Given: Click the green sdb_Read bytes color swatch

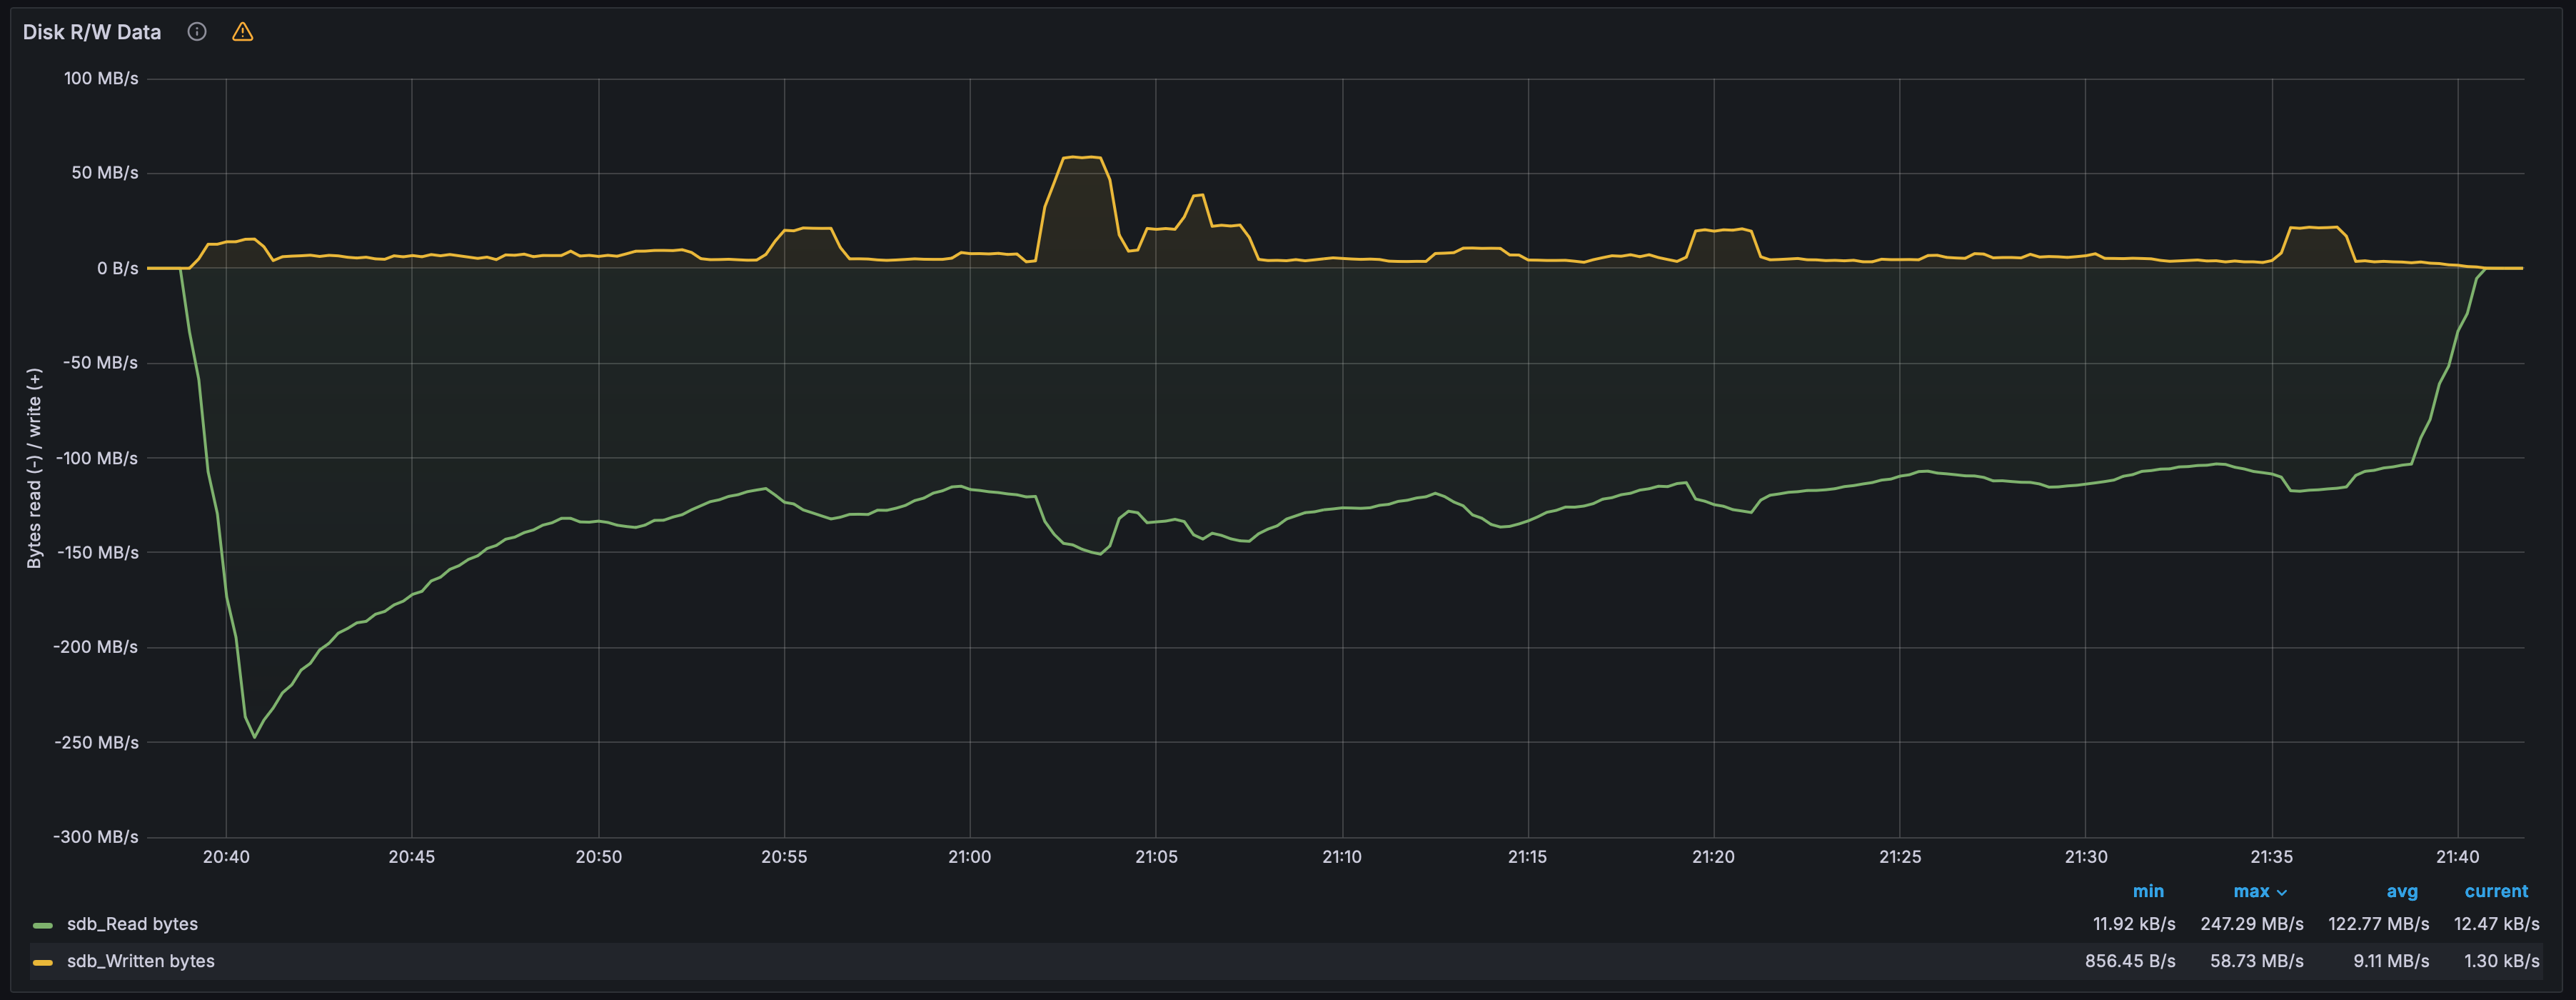Looking at the screenshot, I should [x=43, y=925].
